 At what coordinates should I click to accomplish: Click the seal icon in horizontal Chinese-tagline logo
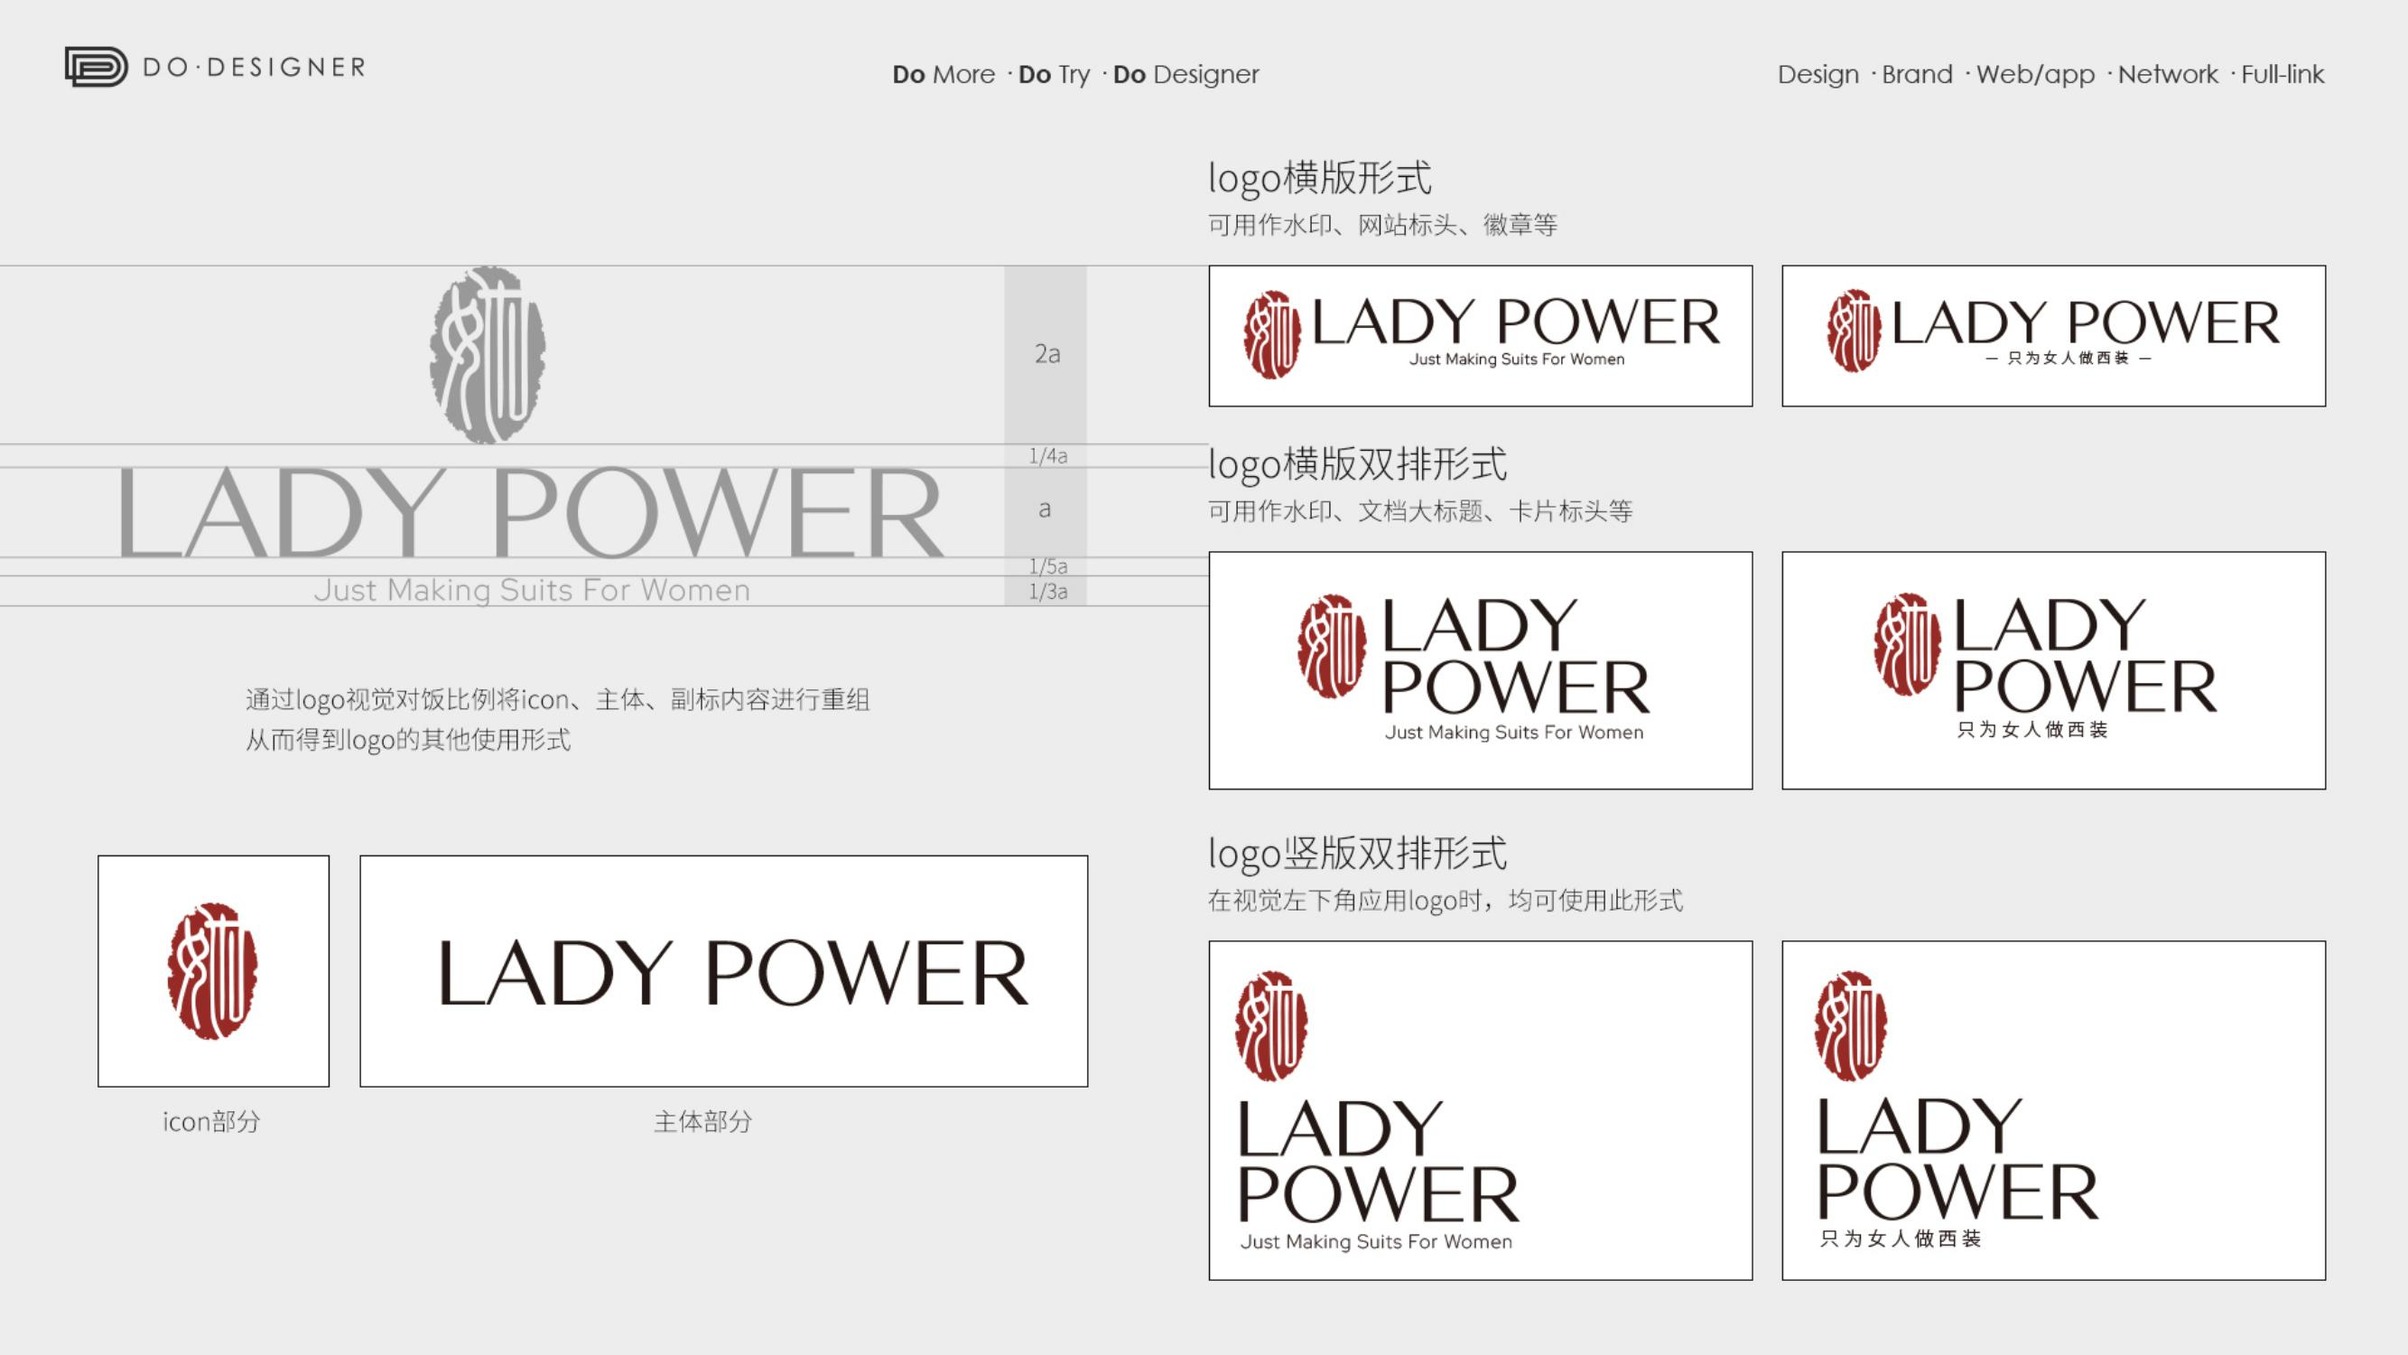tap(1854, 331)
